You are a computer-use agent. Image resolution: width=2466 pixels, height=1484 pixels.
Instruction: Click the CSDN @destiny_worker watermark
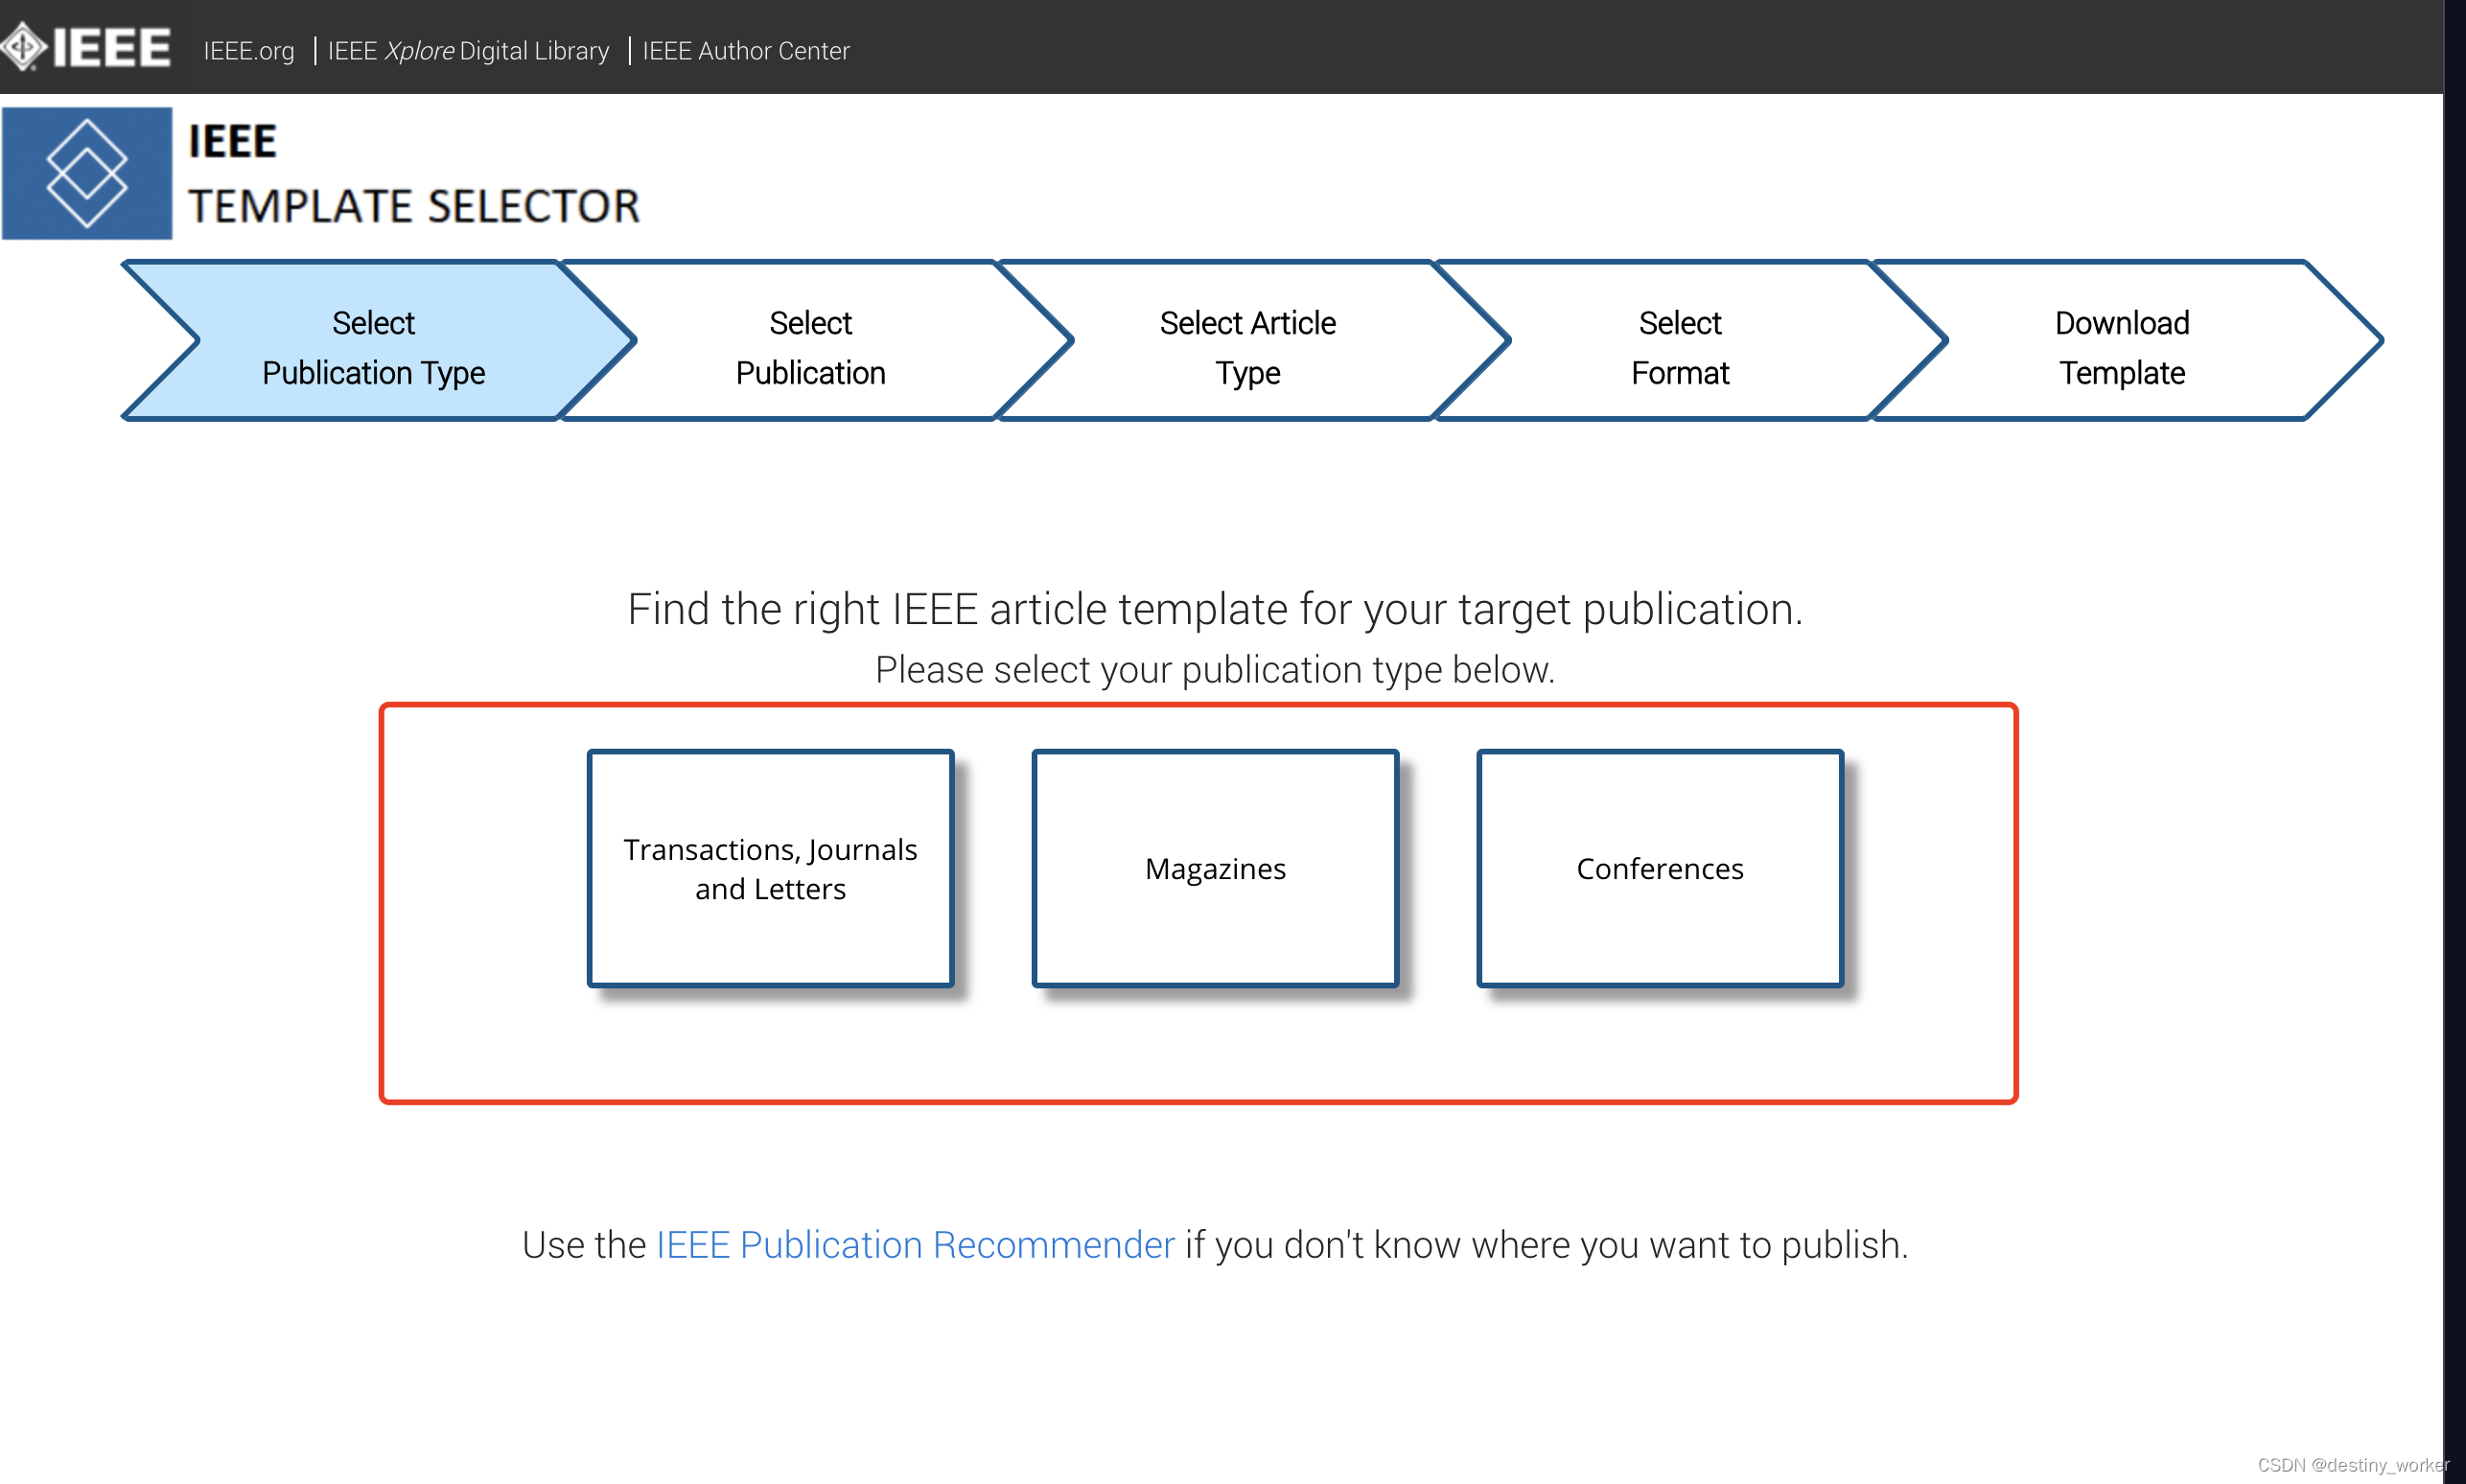[x=2352, y=1465]
